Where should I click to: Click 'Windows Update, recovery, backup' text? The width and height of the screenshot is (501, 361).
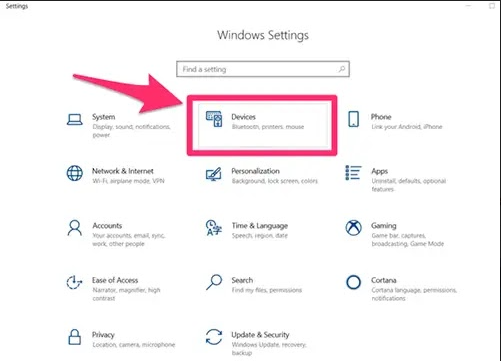(269, 349)
